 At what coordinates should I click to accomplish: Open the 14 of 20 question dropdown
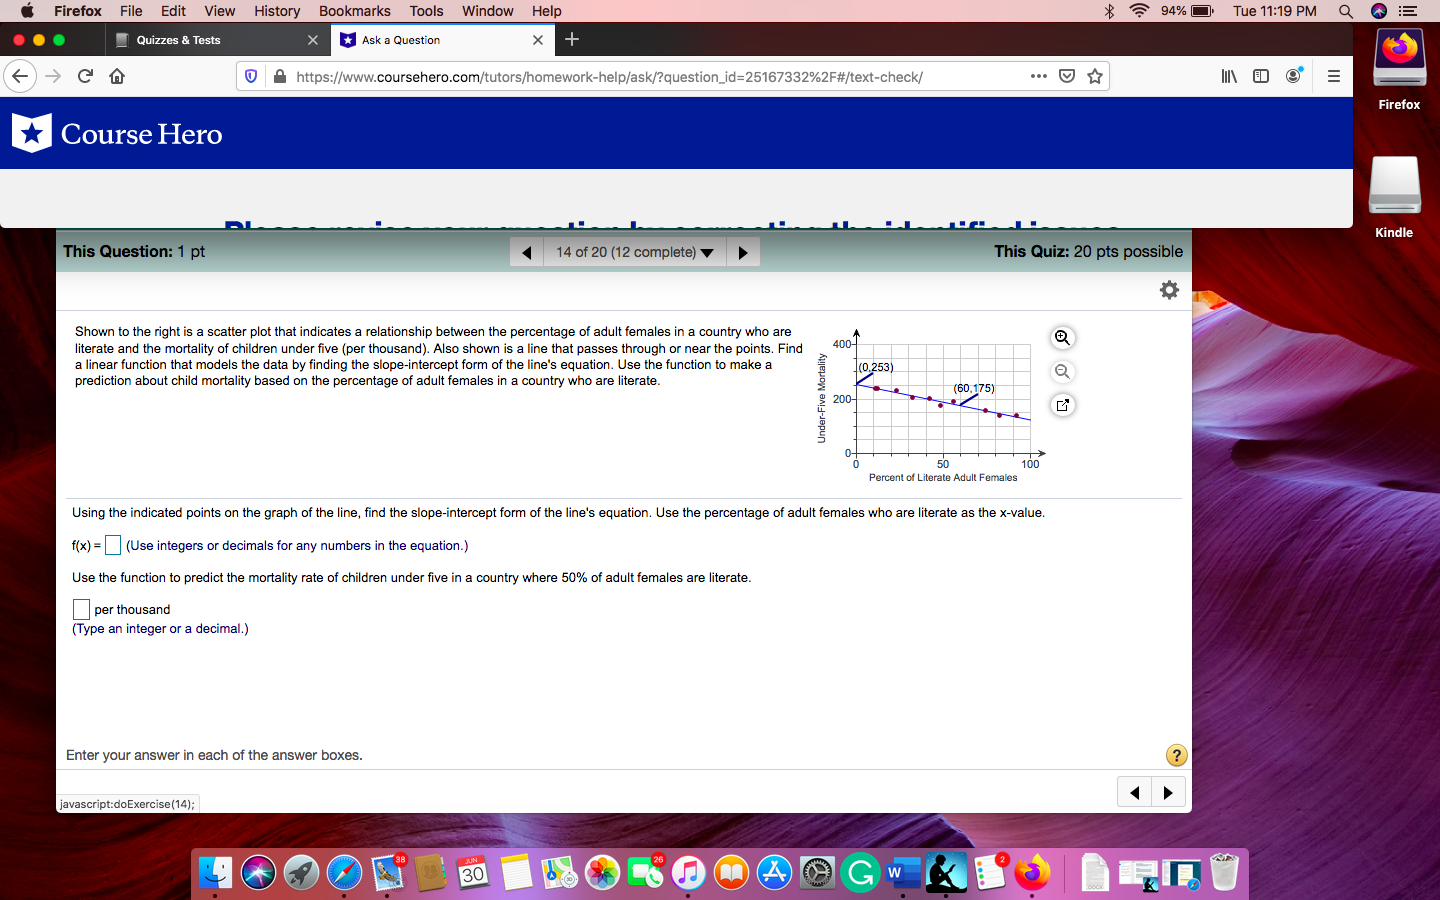635,252
